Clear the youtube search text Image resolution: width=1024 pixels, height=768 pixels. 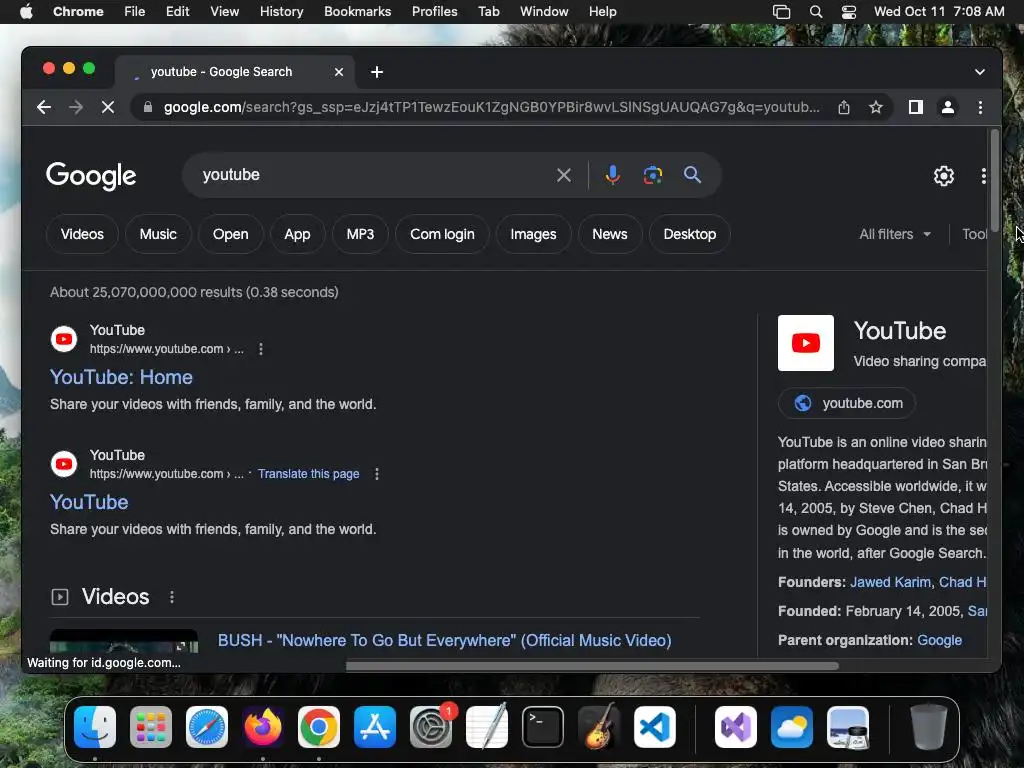564,175
